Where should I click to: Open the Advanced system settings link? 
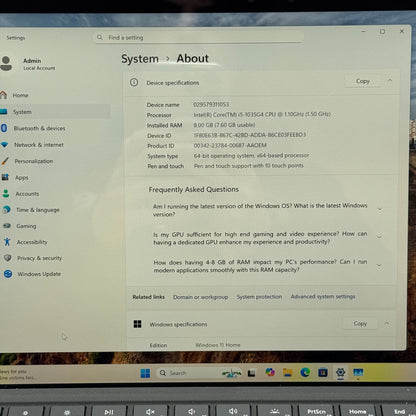point(323,296)
